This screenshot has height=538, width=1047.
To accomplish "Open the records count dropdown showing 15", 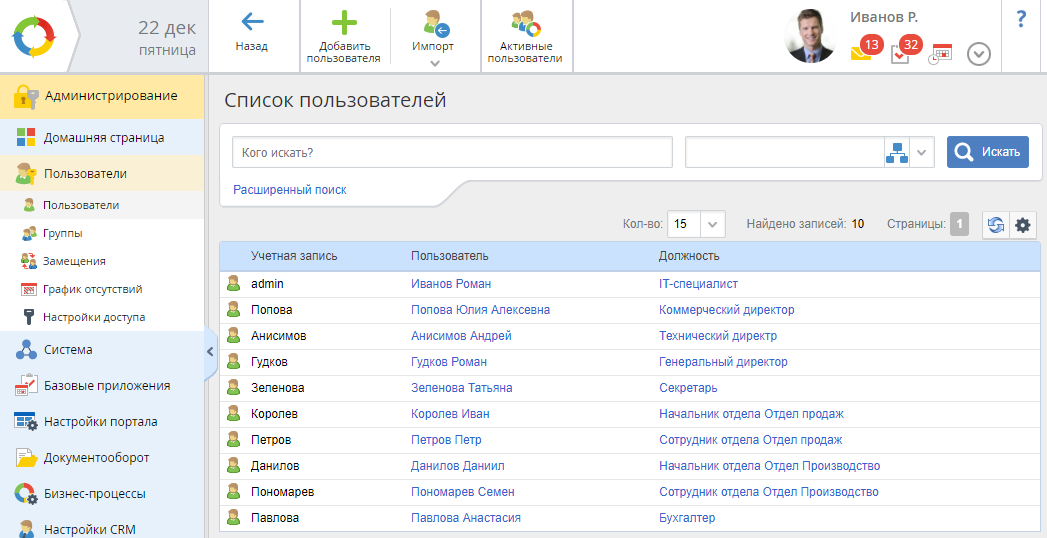I will point(697,224).
